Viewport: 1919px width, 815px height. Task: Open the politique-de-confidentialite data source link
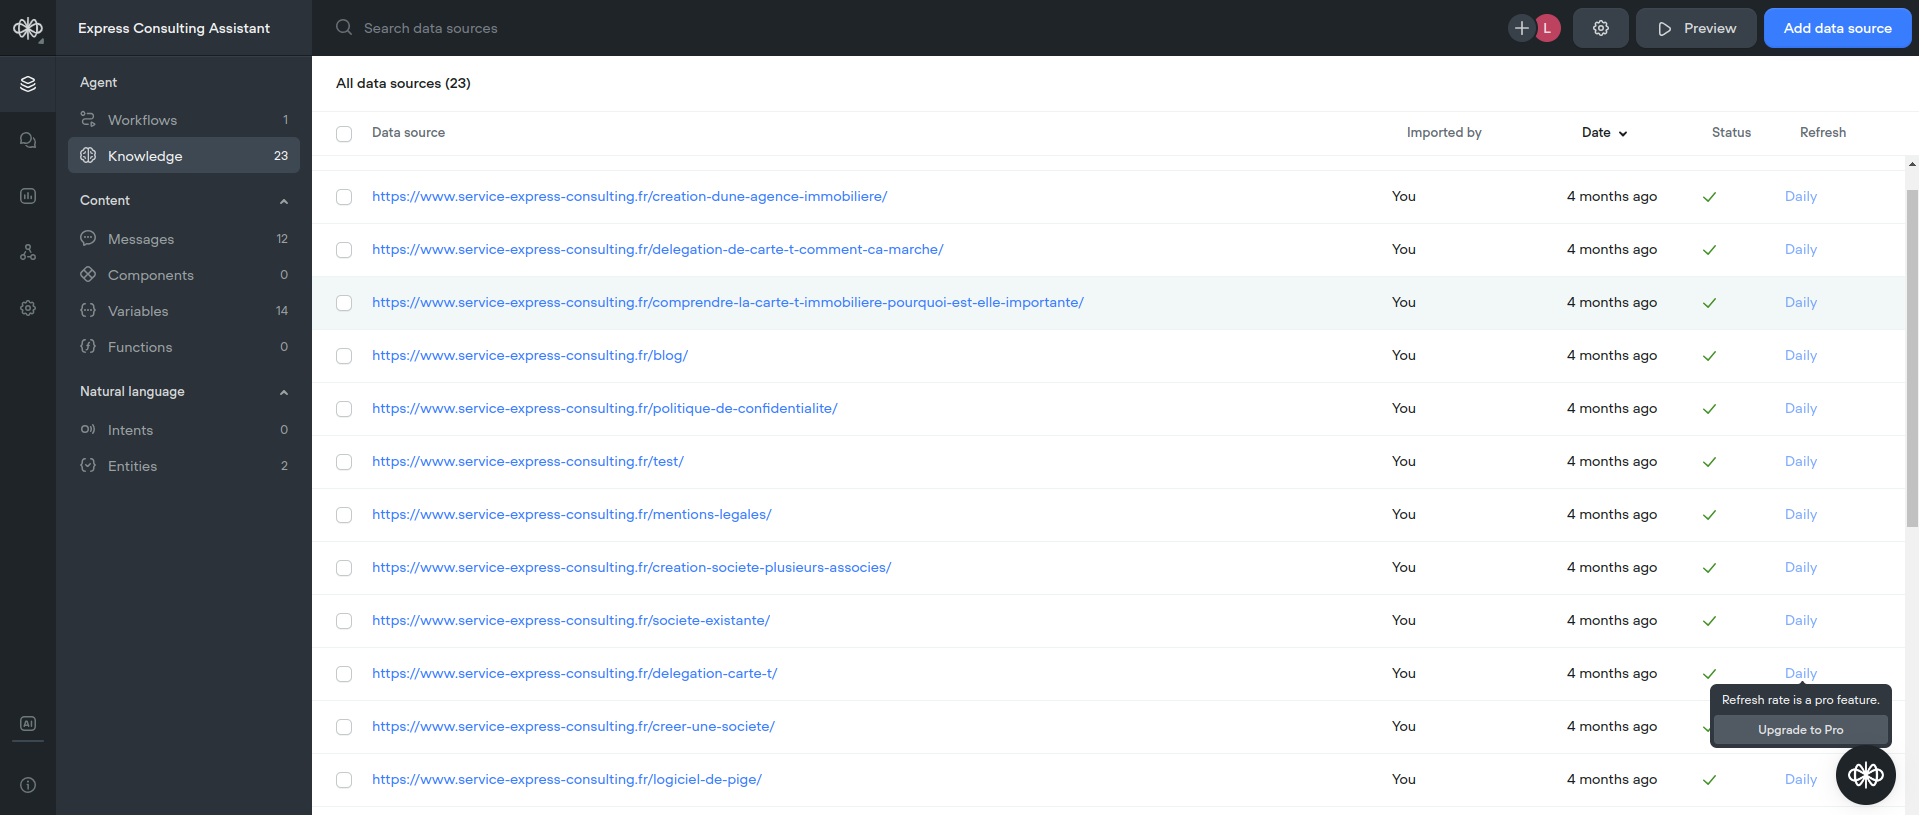[x=605, y=408]
